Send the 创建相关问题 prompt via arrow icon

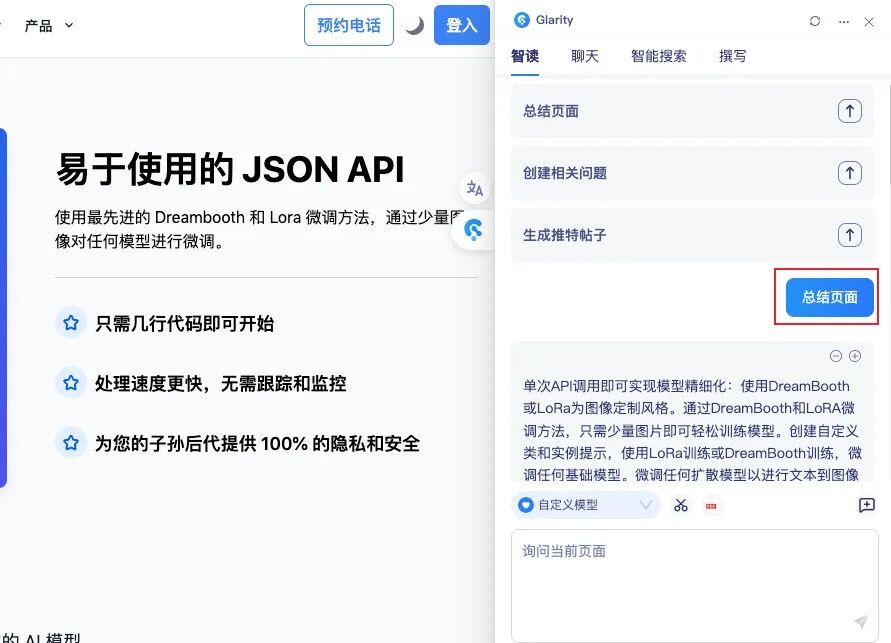point(849,173)
